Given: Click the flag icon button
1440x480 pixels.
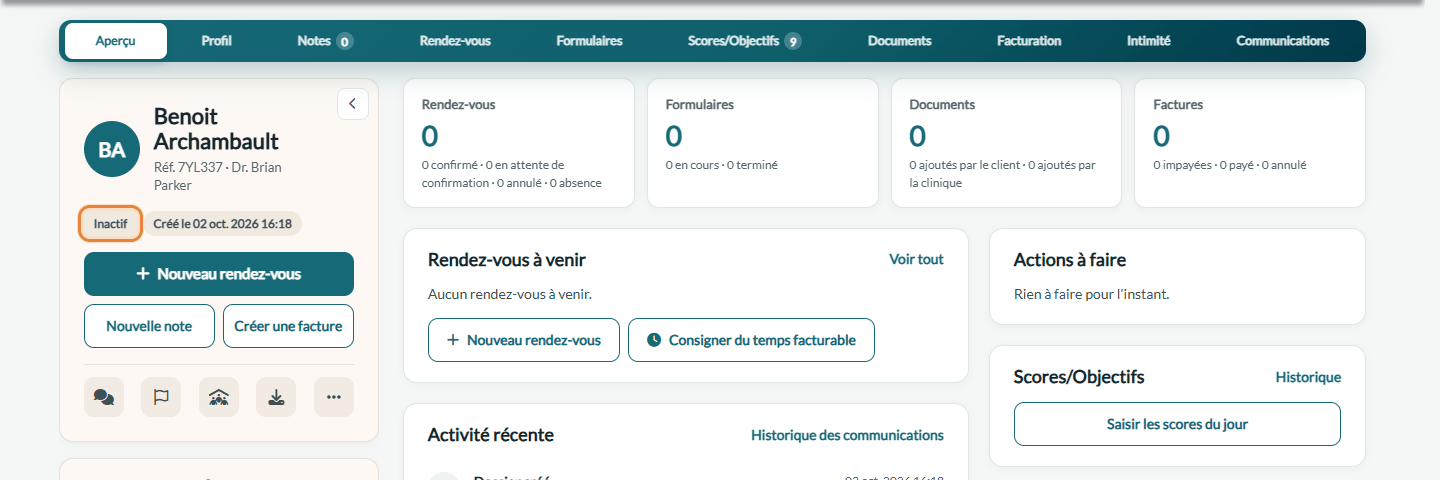Looking at the screenshot, I should pos(161,397).
